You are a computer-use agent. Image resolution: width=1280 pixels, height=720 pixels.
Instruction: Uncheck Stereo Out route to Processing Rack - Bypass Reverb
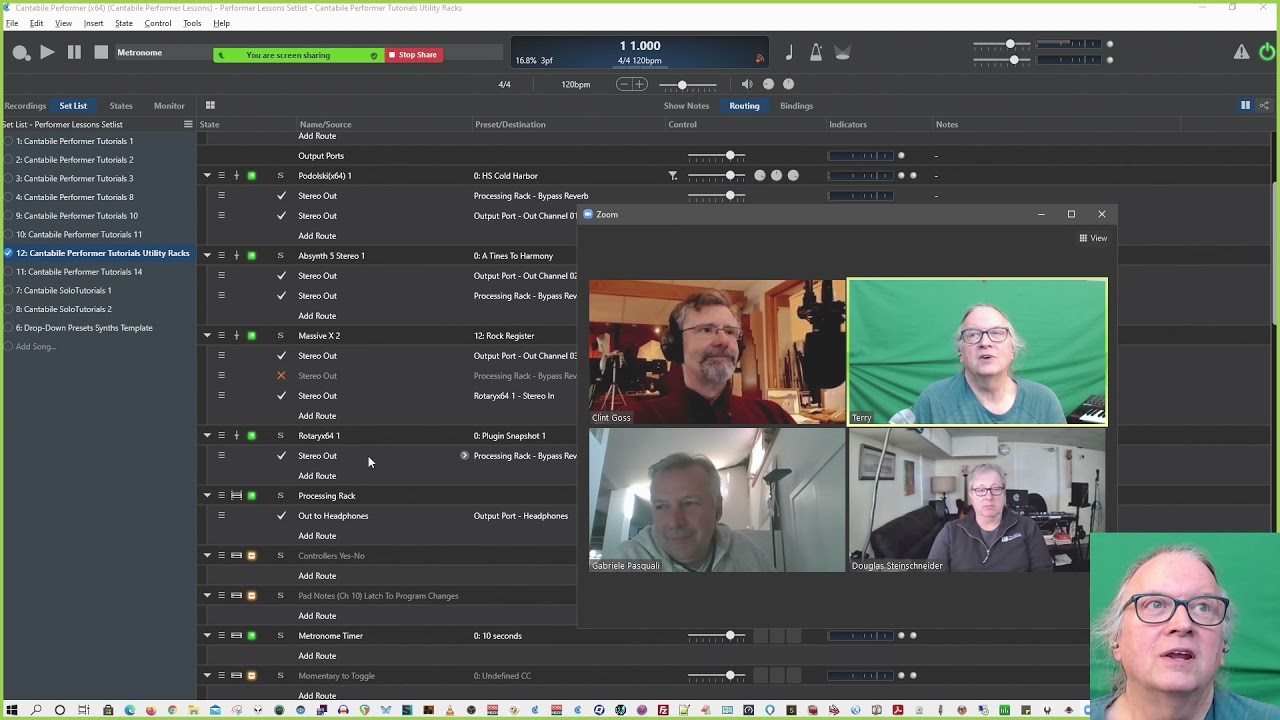pos(281,196)
